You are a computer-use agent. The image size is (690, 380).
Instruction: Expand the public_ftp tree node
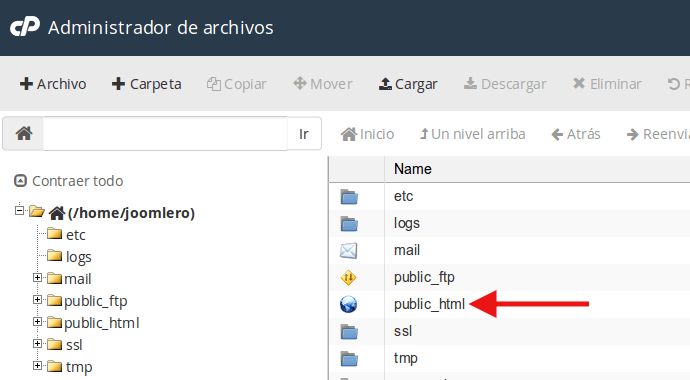point(37,300)
